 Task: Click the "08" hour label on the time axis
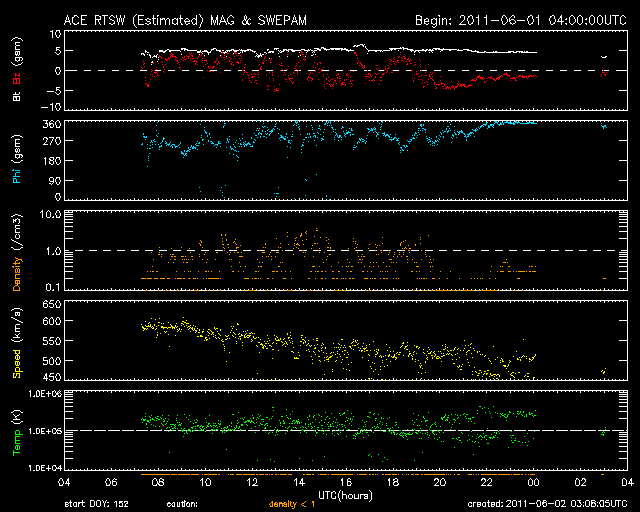pos(158,482)
